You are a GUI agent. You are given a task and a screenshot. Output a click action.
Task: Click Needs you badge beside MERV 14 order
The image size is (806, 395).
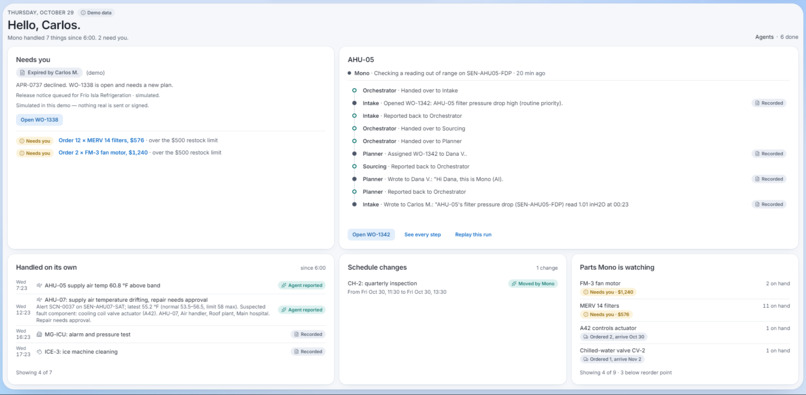(x=35, y=140)
